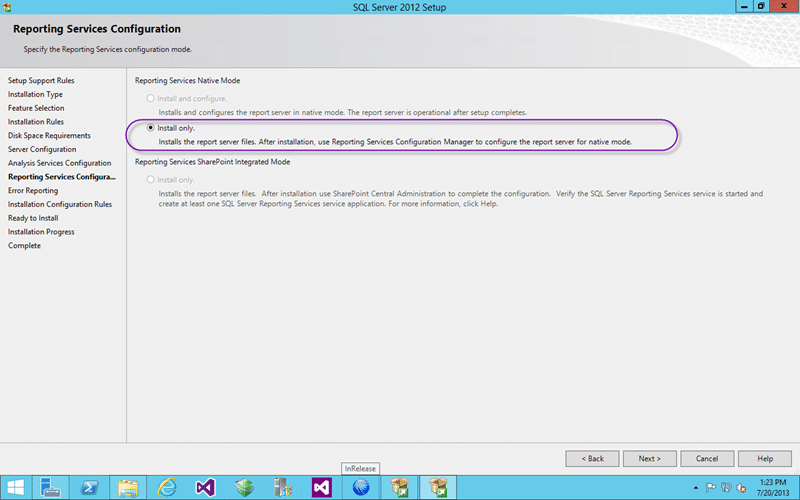Image resolution: width=800 pixels, height=500 pixels.
Task: Launch Server Manager from the taskbar
Action: pos(50,488)
